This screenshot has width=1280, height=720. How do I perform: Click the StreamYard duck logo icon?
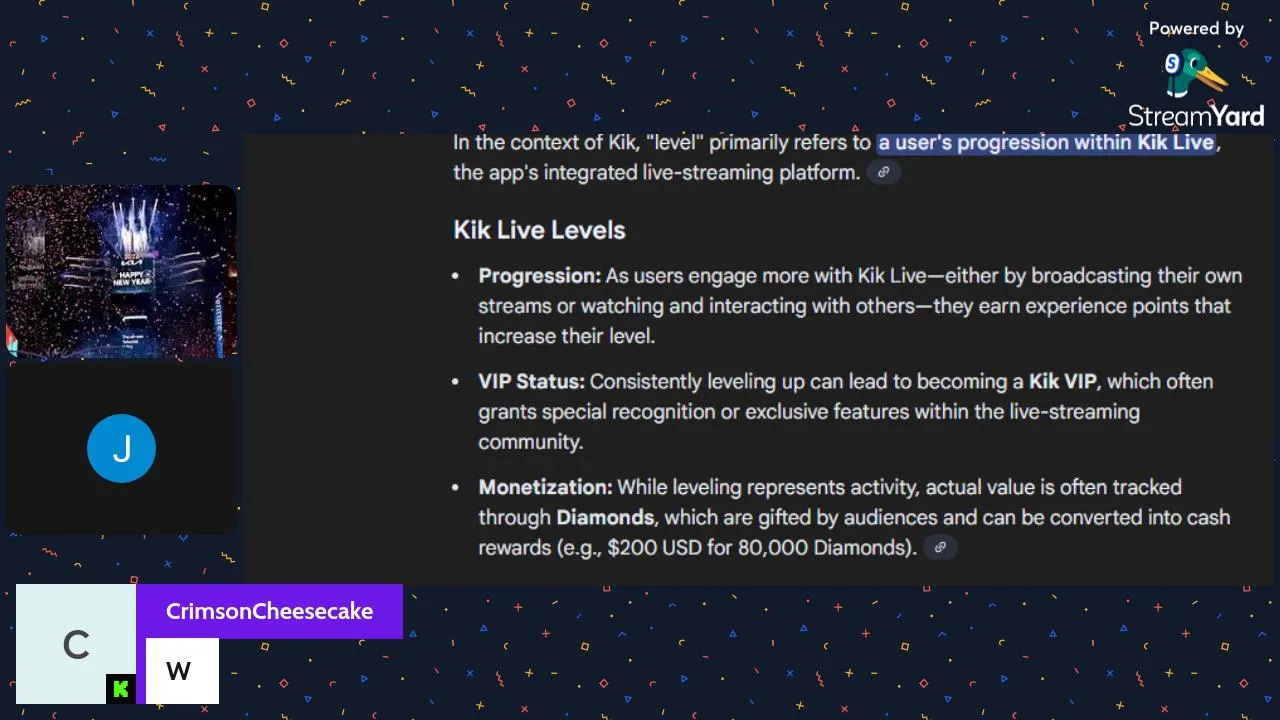coord(1195,75)
